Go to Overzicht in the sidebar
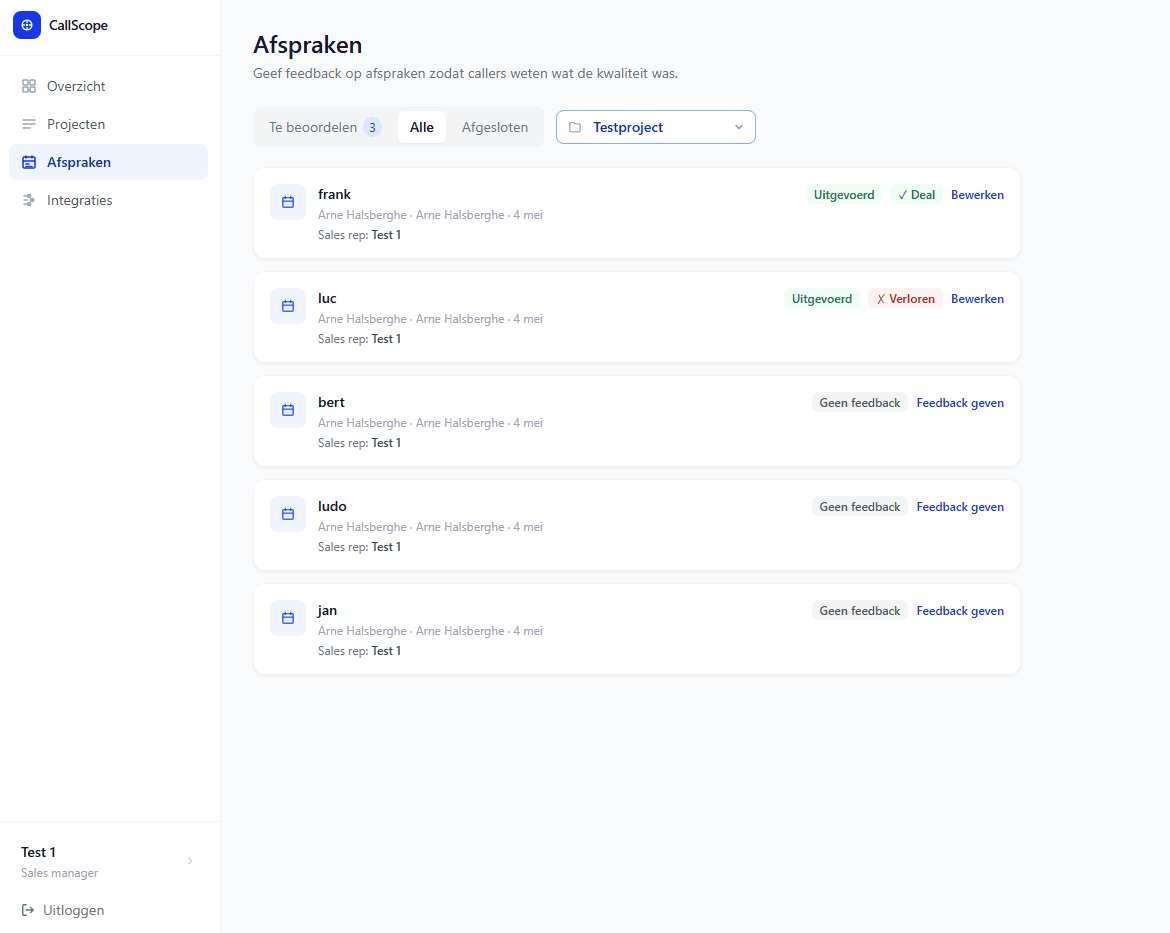Screen dimensions: 1170x933 (x=108, y=86)
